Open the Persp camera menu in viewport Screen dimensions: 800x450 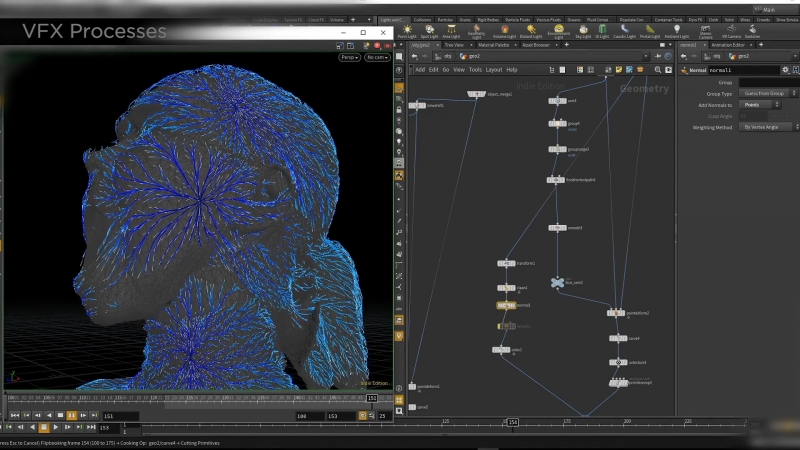click(x=349, y=57)
